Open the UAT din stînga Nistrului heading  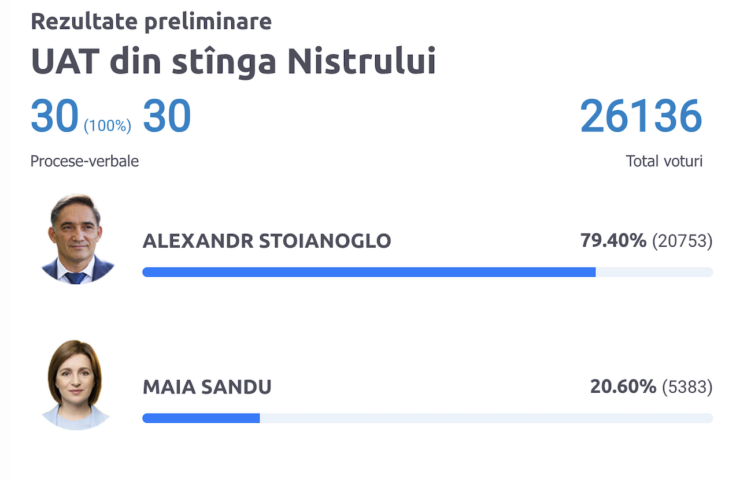pyautogui.click(x=233, y=62)
